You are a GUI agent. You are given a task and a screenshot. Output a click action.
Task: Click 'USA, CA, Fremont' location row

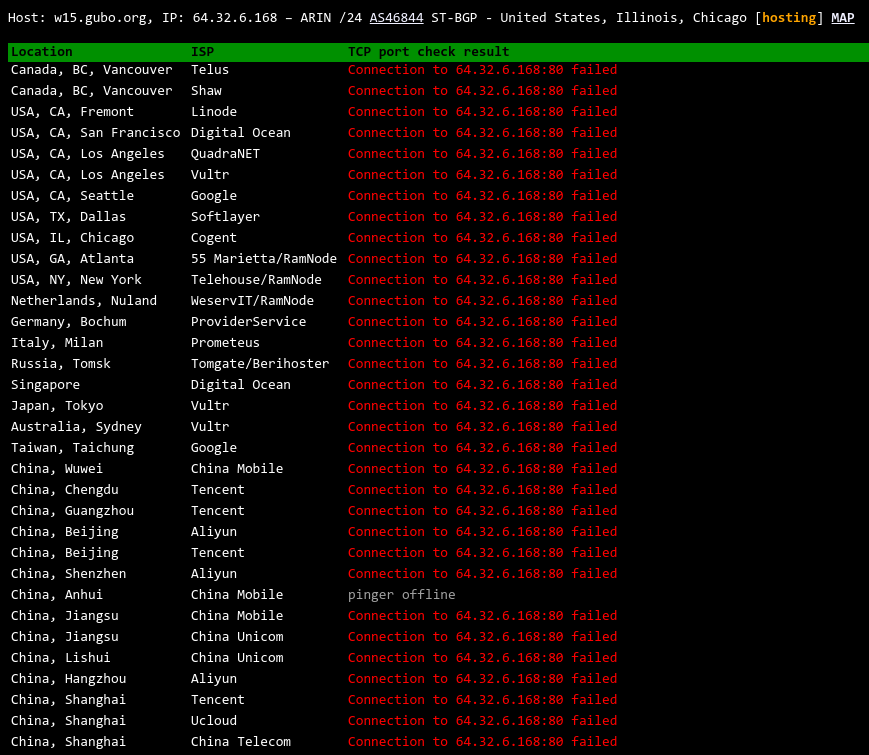(72, 112)
